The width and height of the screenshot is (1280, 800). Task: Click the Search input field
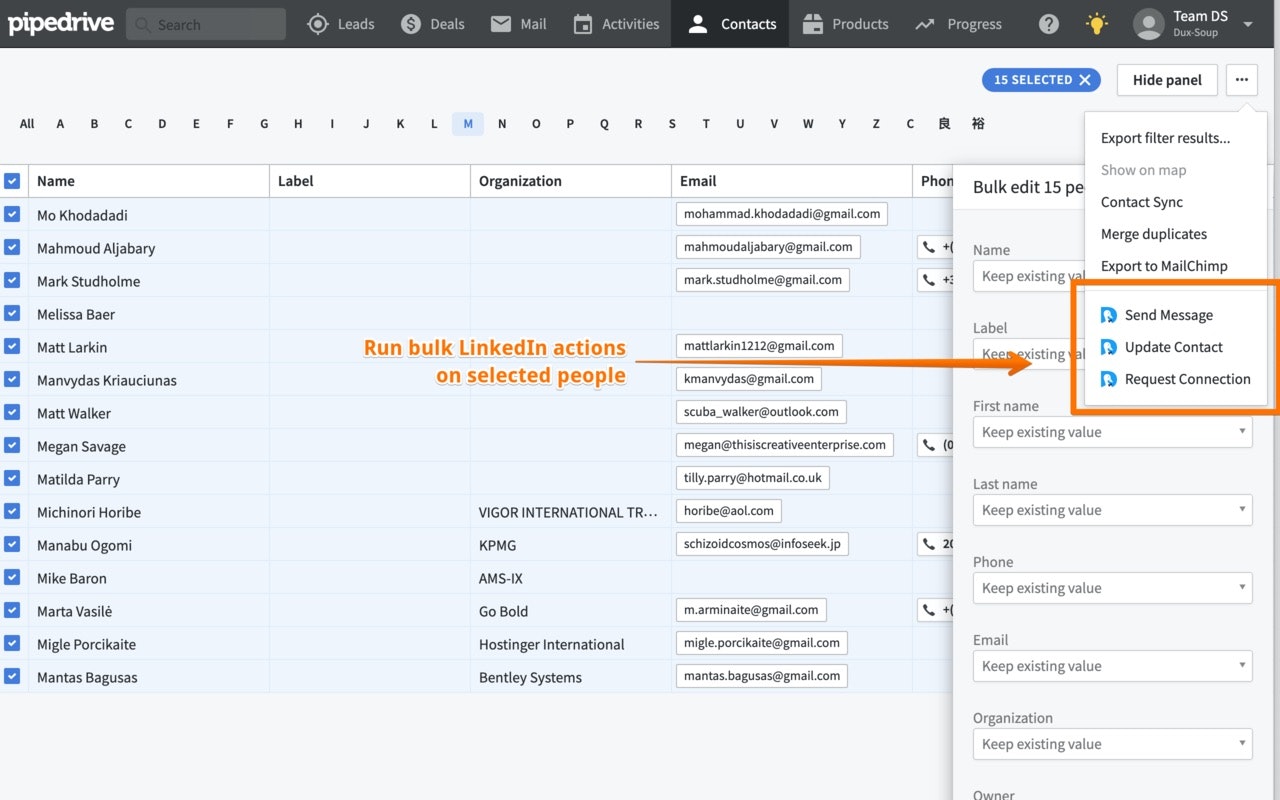[210, 23]
